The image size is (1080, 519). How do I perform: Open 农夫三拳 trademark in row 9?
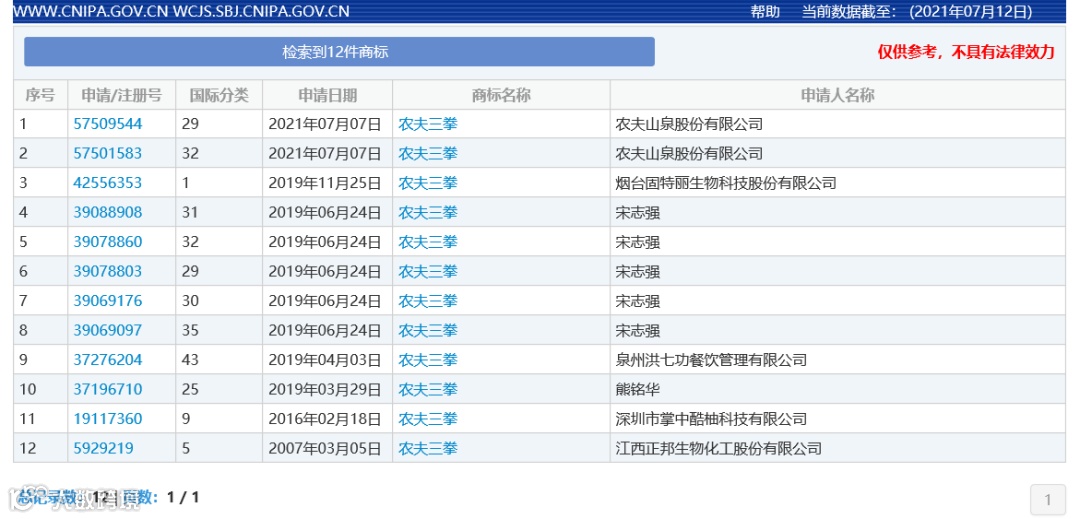[428, 360]
